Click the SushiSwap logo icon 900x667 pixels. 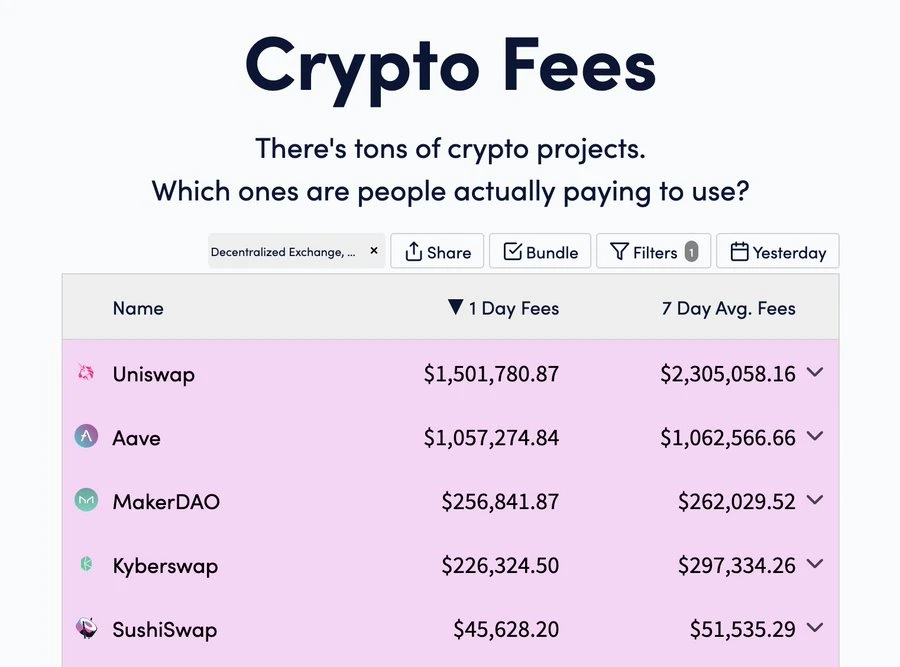click(86, 628)
